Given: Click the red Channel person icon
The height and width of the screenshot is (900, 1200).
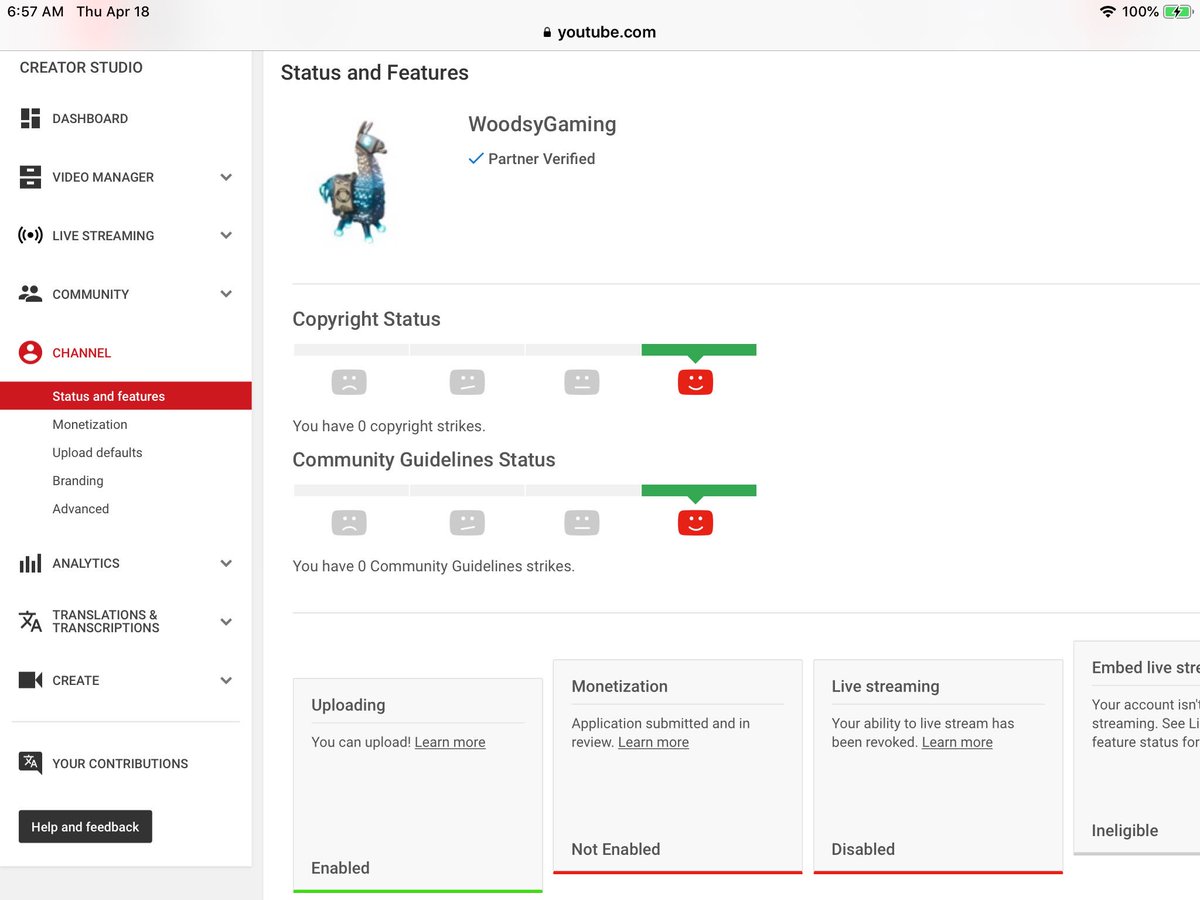Looking at the screenshot, I should (x=30, y=353).
